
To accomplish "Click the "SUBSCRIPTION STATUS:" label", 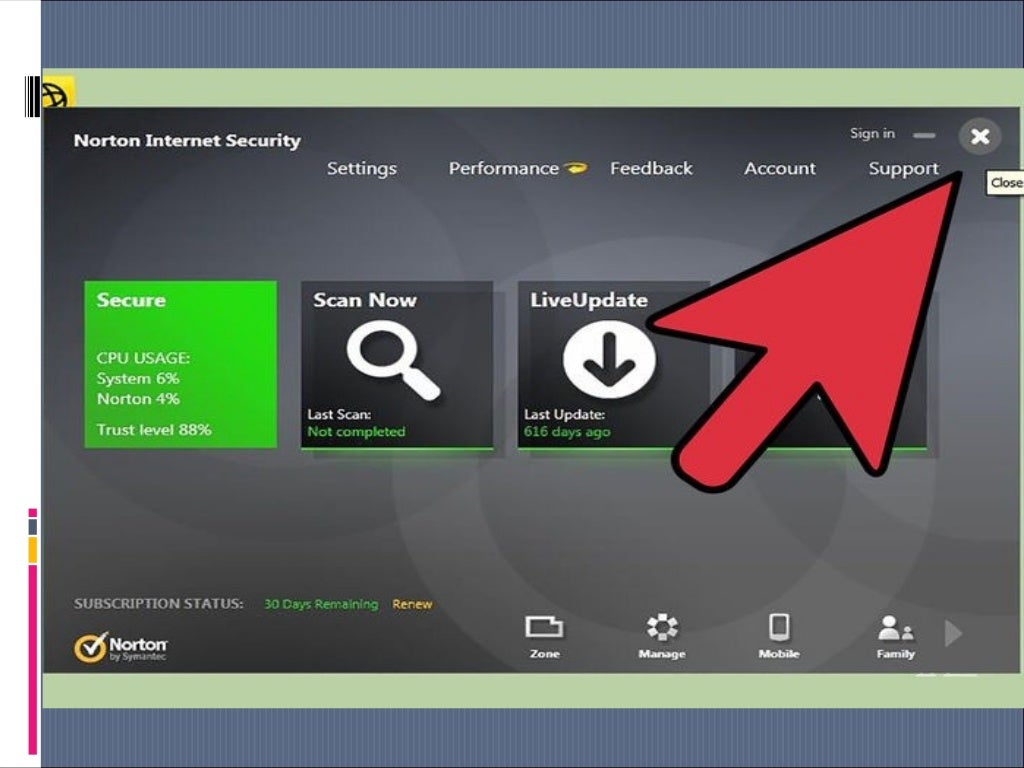I will 159,603.
